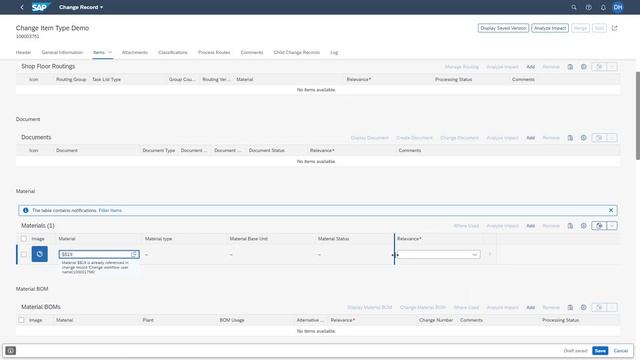Viewport: 640px width, 360px height.
Task: Click Add in the Material BOMs toolbar
Action: [530, 307]
